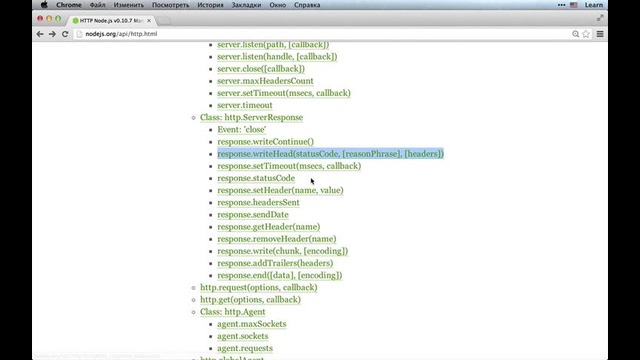This screenshot has height=360, width=640.
Task: Open the Chrome application menu
Action: [69, 5]
